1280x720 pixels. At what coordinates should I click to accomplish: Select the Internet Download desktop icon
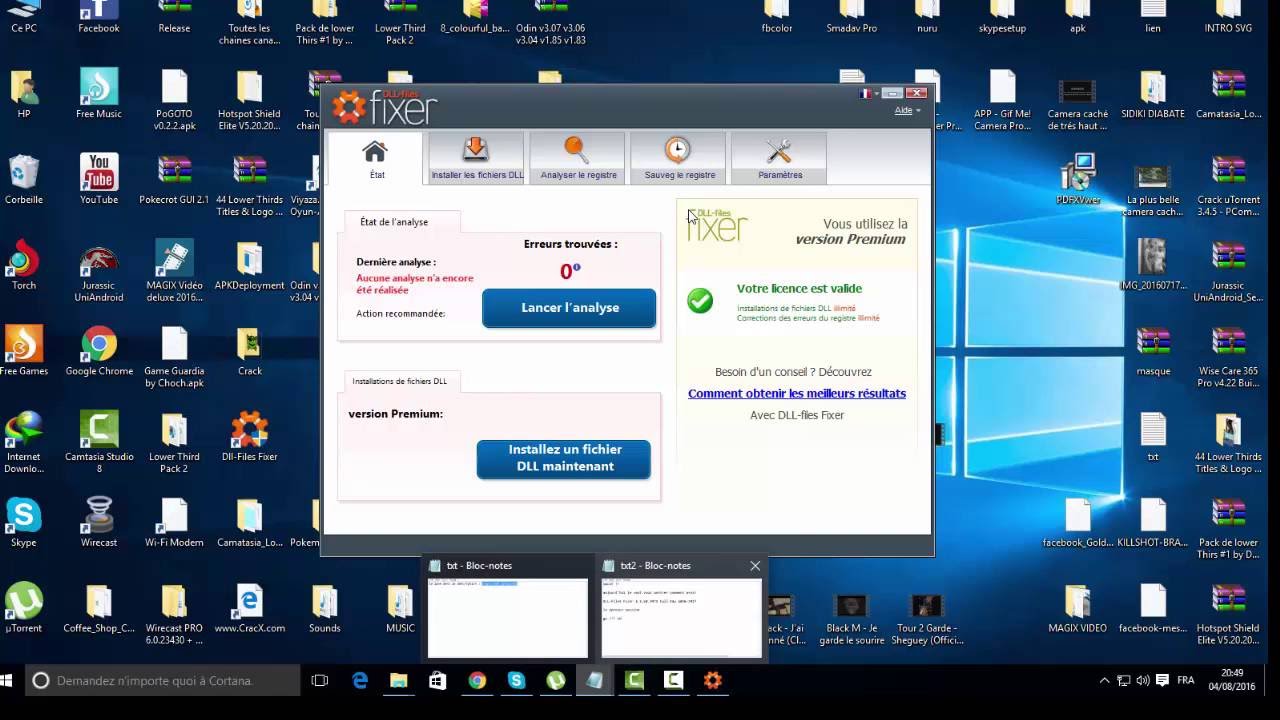[x=24, y=442]
